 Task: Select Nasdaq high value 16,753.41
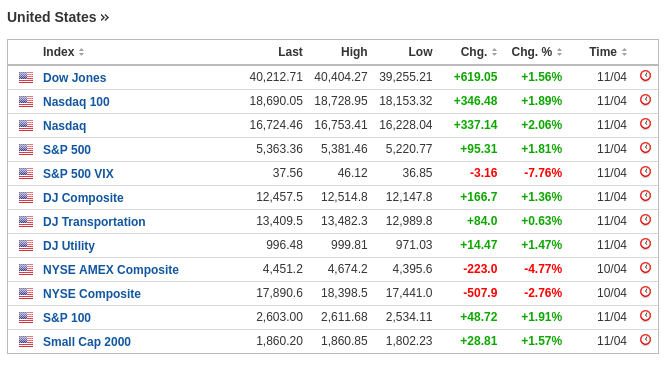tap(341, 125)
